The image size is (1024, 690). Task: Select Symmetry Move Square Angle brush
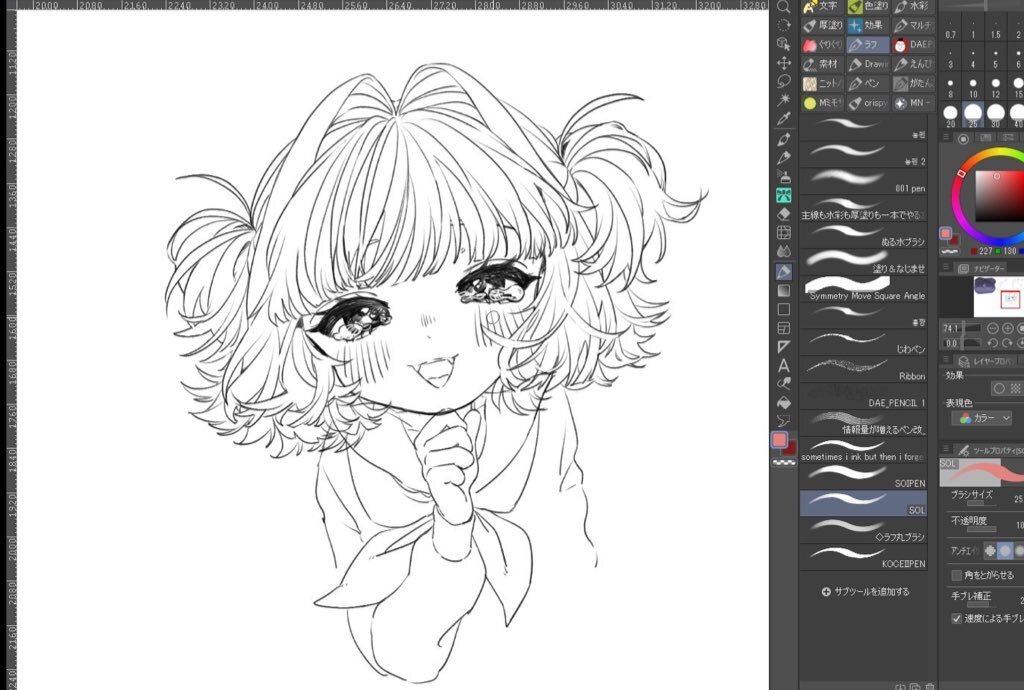[863, 289]
